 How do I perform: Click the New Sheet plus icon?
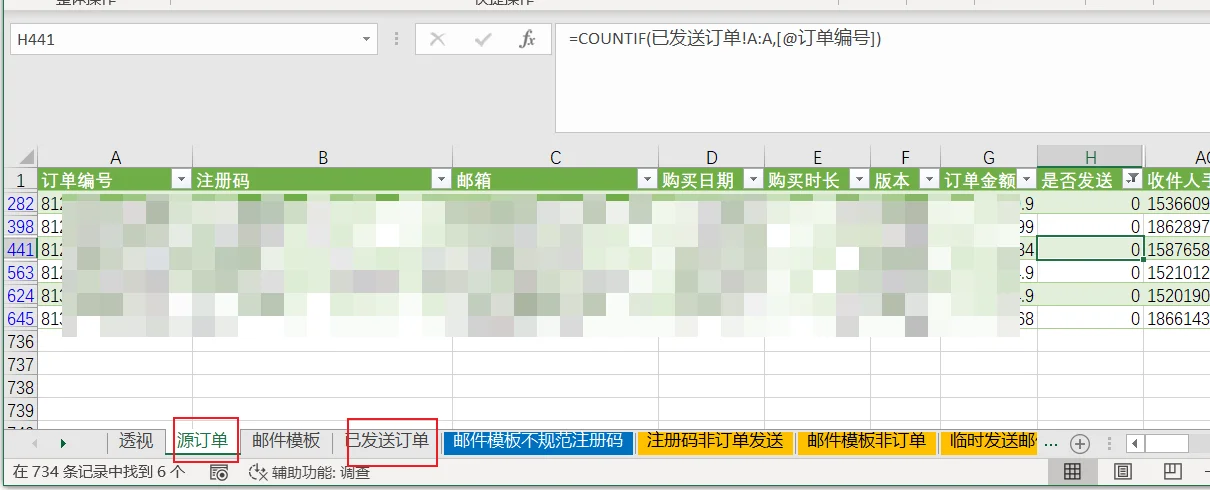pyautogui.click(x=1079, y=442)
